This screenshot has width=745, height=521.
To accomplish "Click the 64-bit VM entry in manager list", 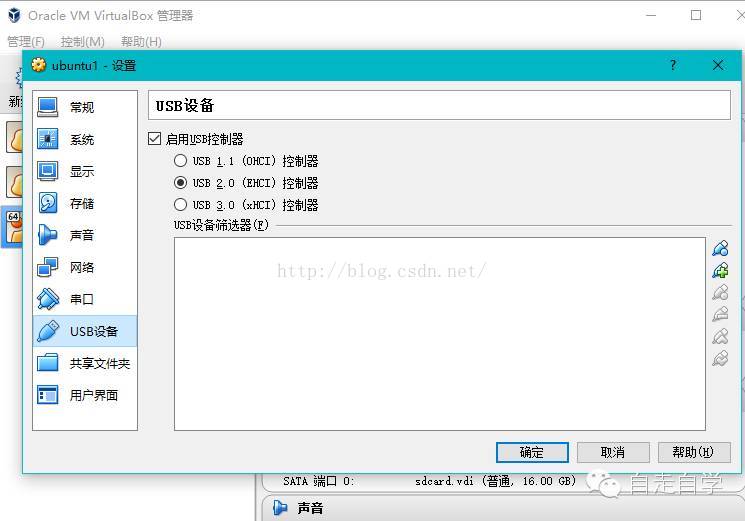I will 13,227.
